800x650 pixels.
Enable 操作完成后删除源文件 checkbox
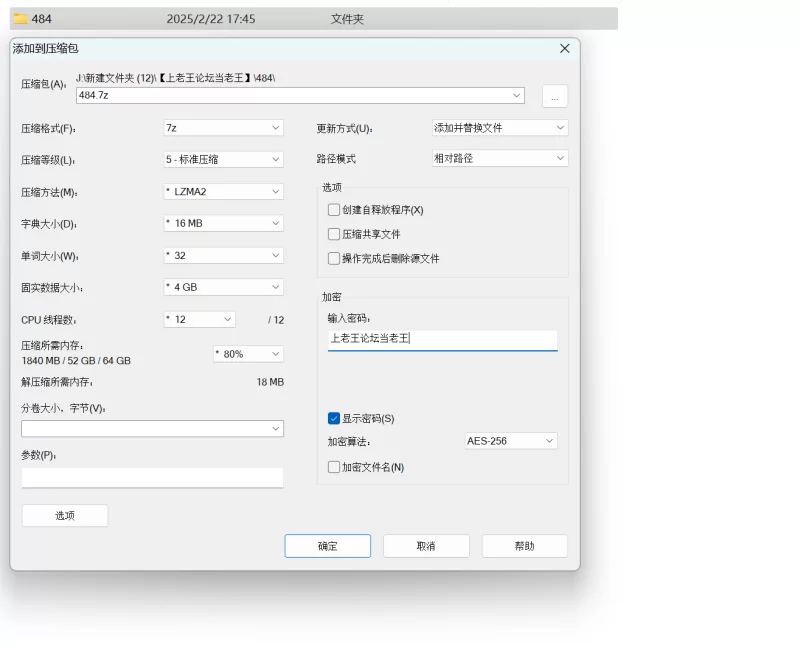pyautogui.click(x=334, y=259)
